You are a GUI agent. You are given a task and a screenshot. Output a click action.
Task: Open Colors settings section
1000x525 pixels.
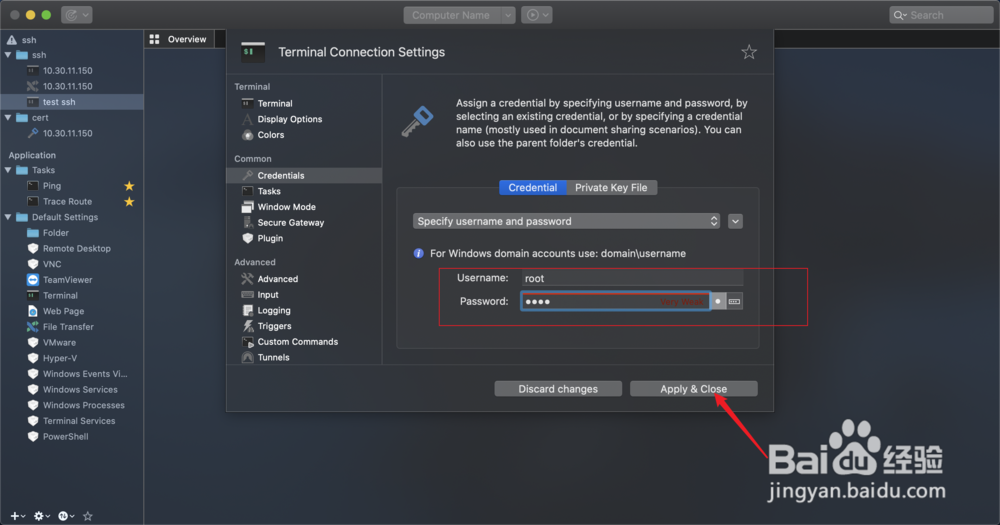tap(270, 135)
